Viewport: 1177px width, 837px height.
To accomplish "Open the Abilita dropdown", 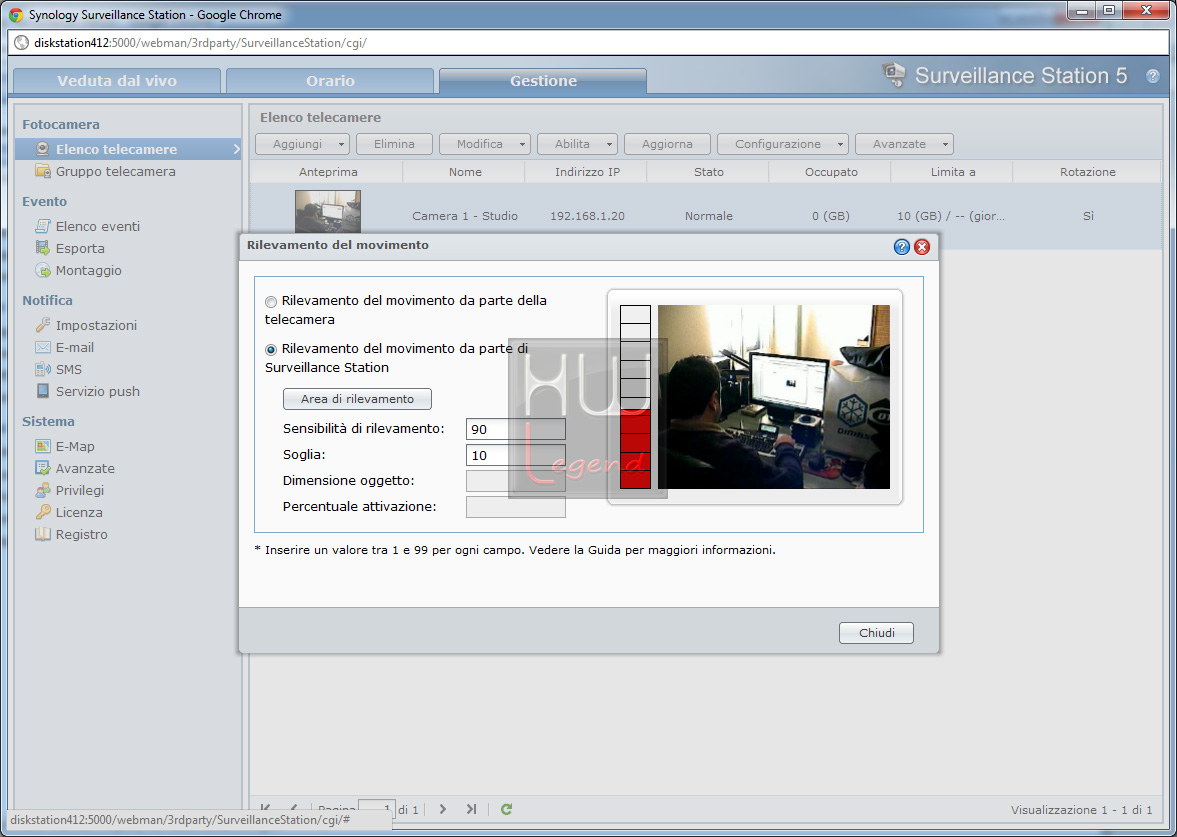I will click(x=577, y=144).
